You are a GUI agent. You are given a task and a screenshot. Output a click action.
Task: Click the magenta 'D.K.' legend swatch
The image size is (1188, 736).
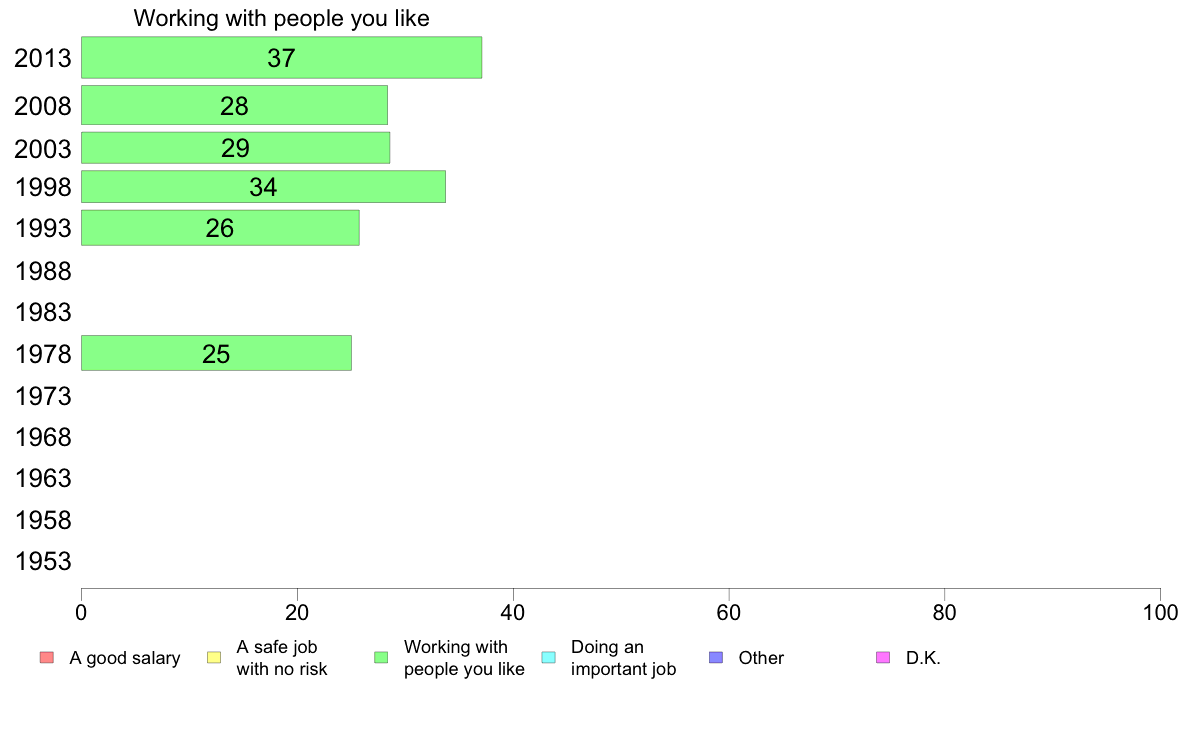click(883, 658)
